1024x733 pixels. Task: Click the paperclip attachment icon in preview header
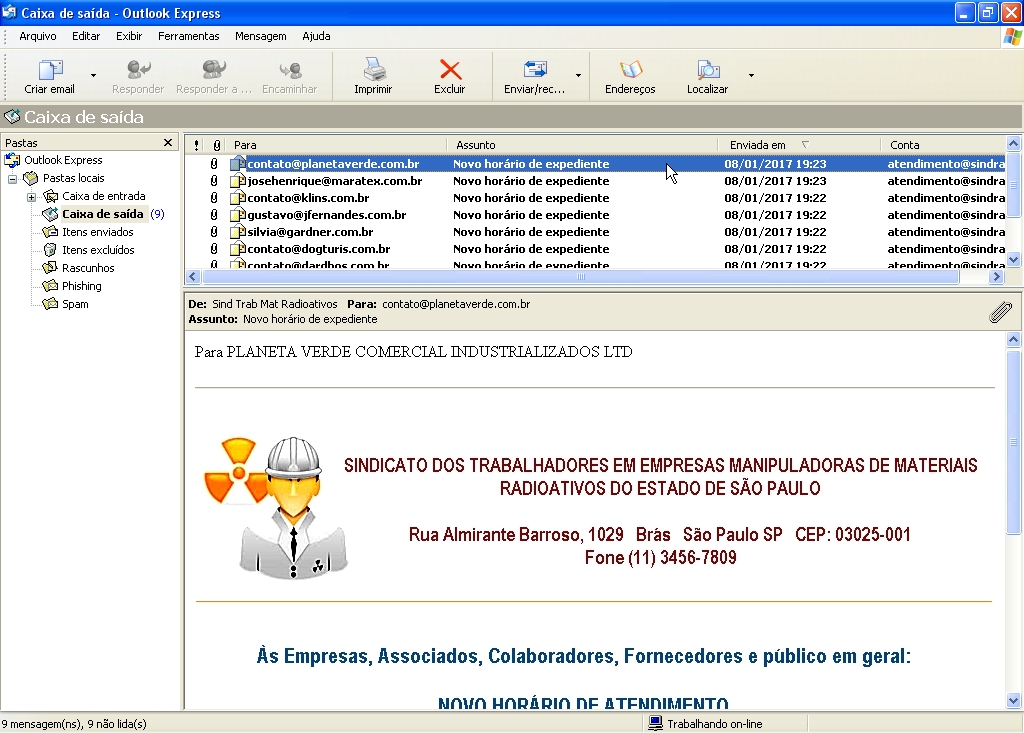1000,313
